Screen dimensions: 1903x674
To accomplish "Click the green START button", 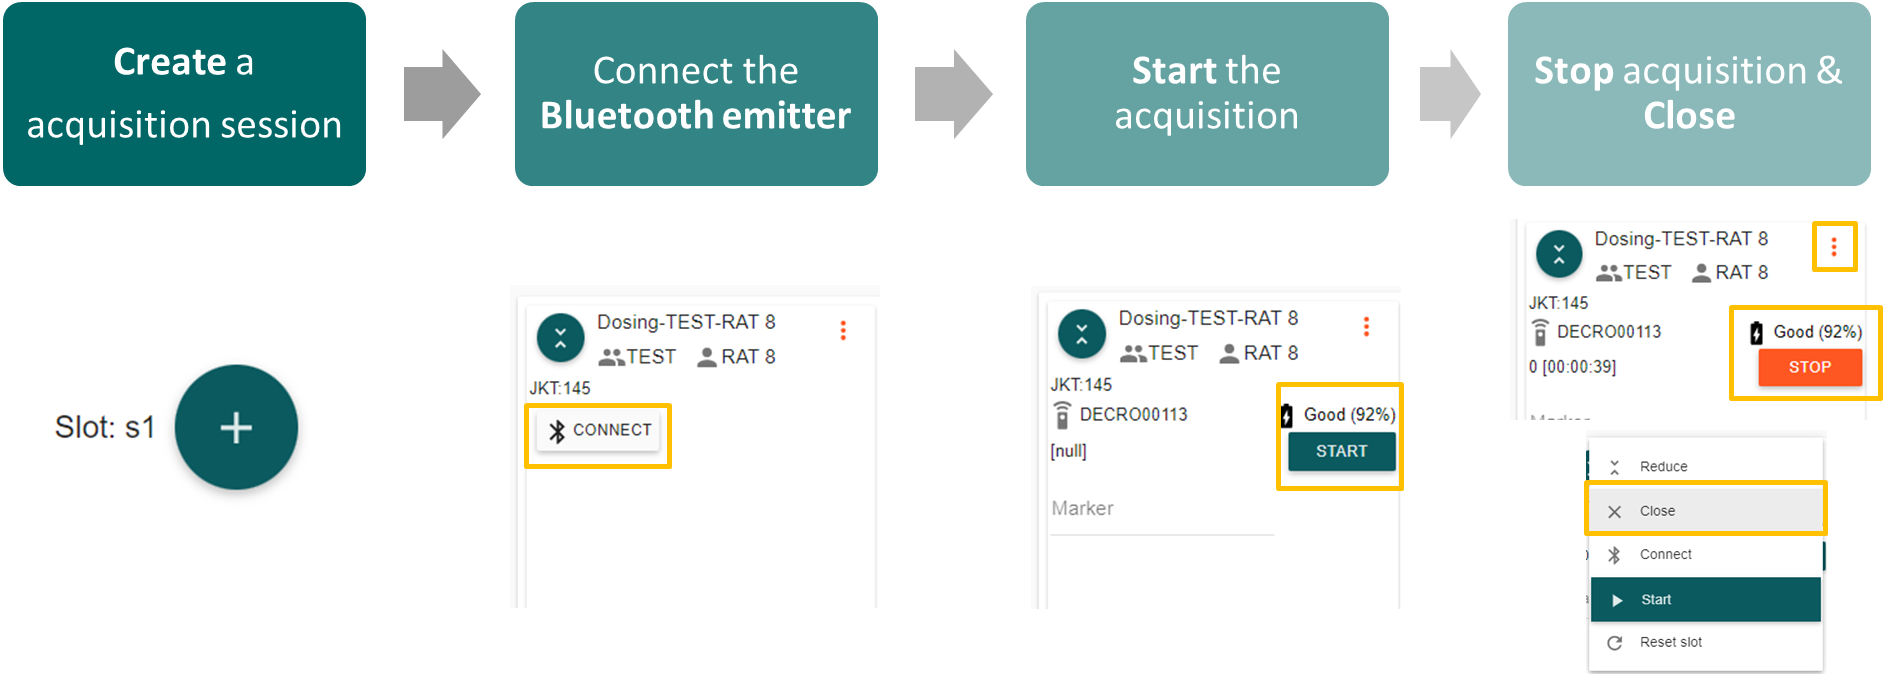I will [1341, 451].
